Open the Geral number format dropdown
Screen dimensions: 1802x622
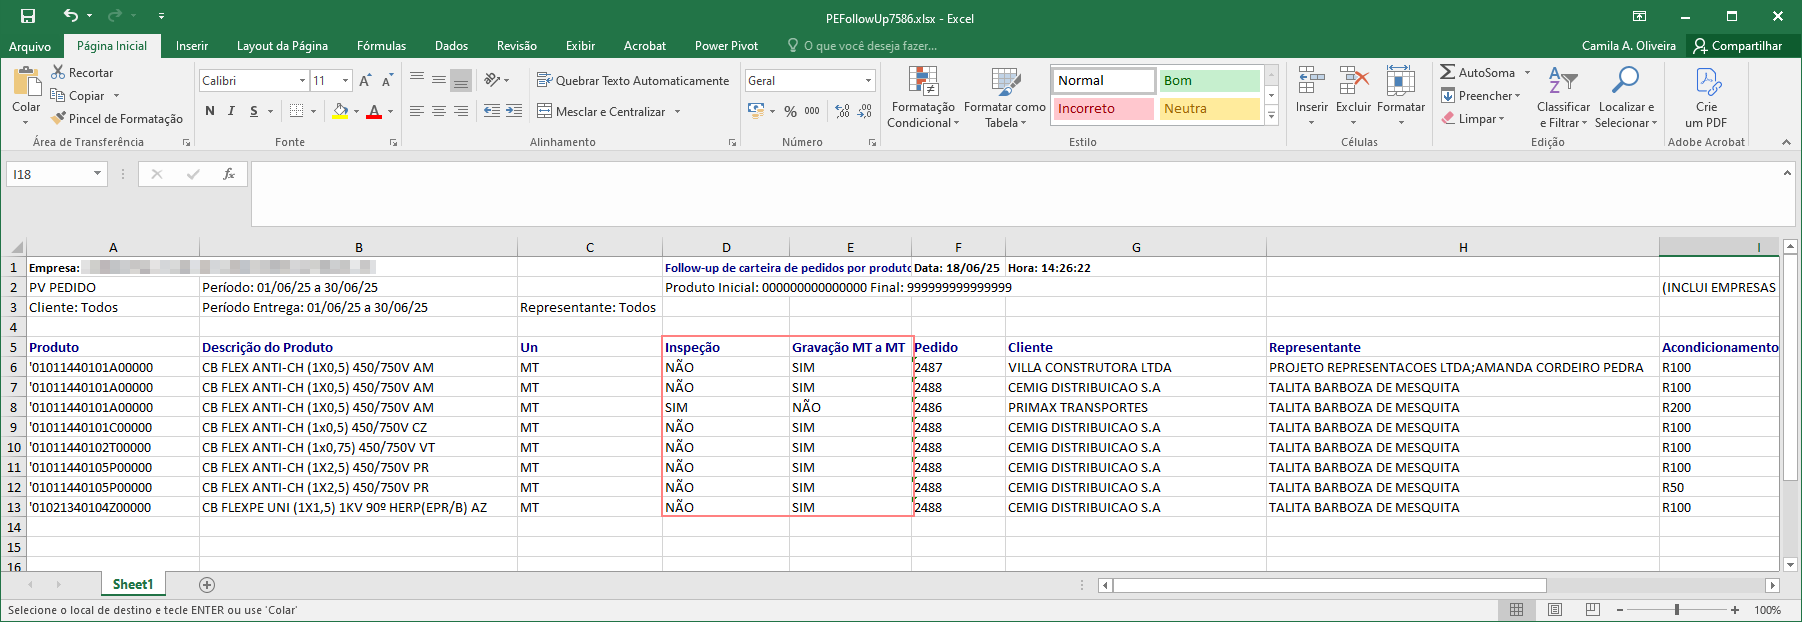[x=868, y=81]
